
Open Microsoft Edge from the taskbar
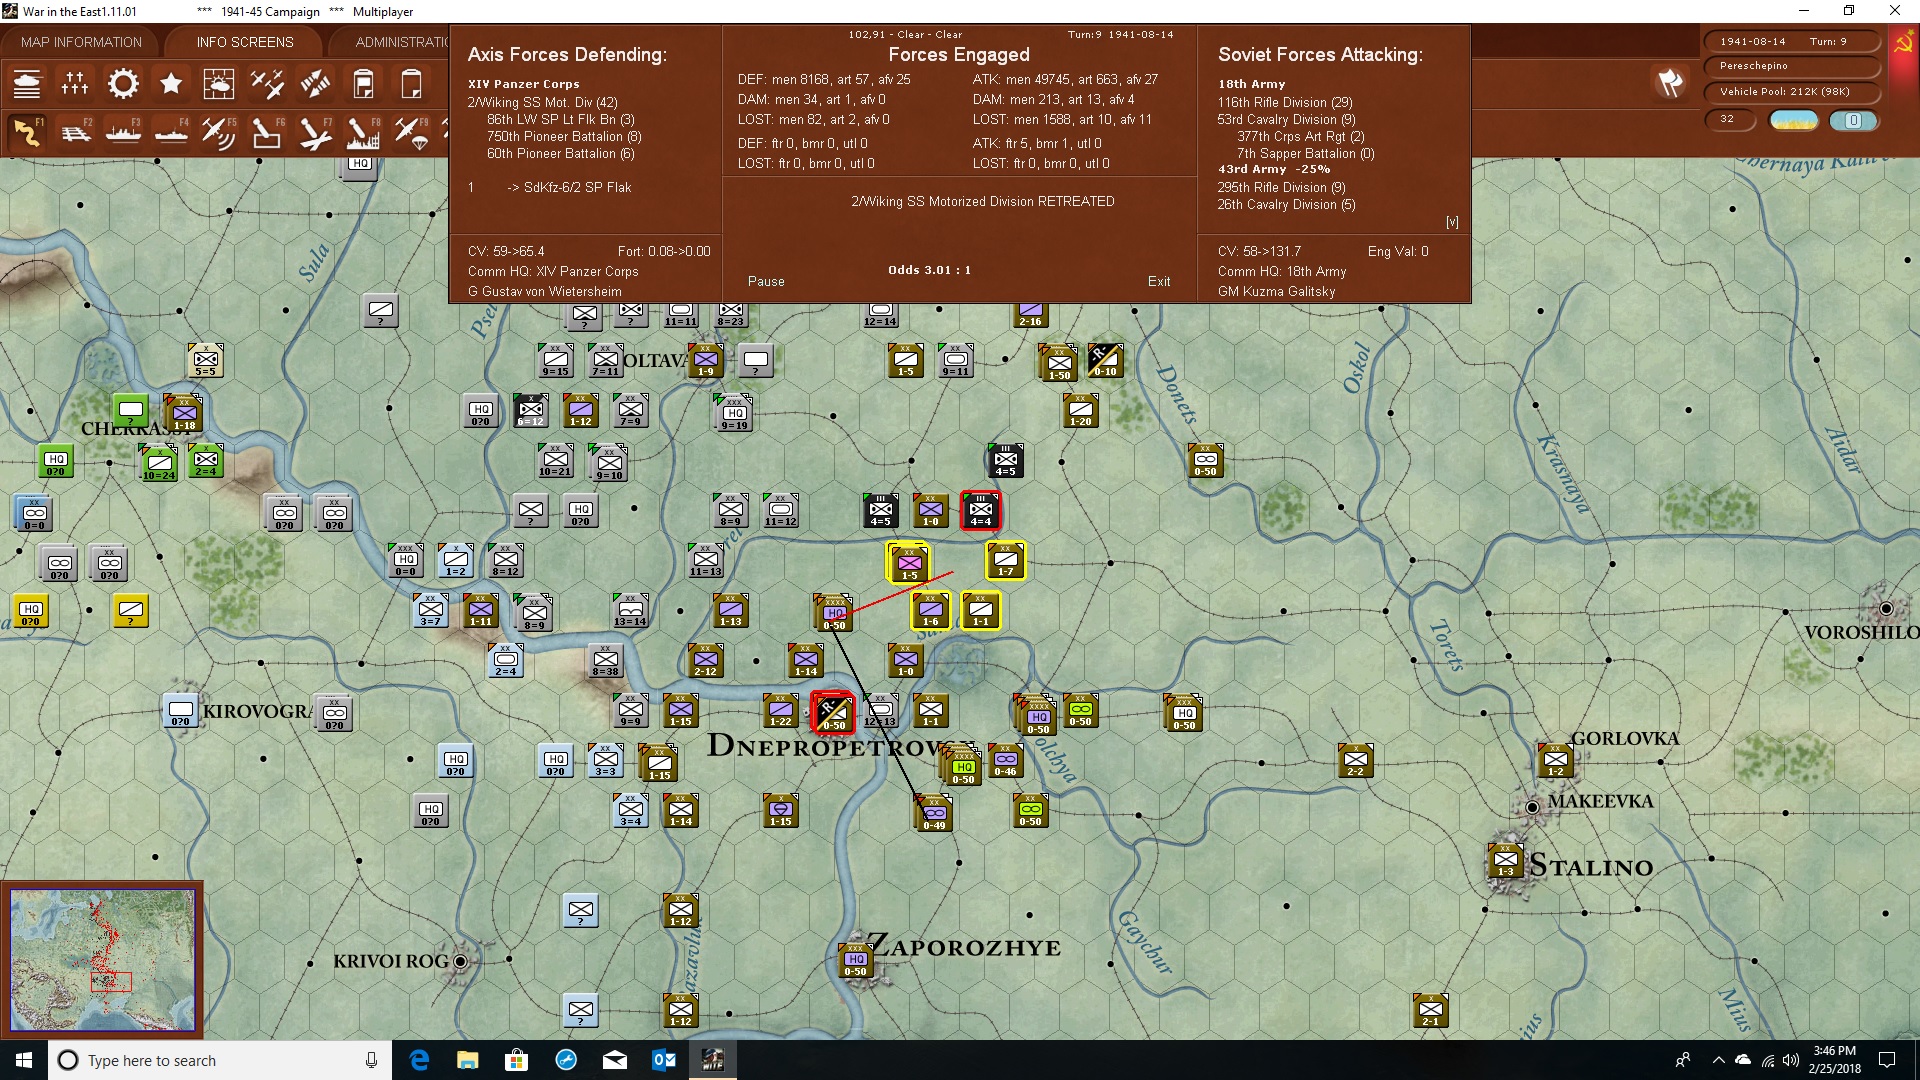click(x=419, y=1060)
